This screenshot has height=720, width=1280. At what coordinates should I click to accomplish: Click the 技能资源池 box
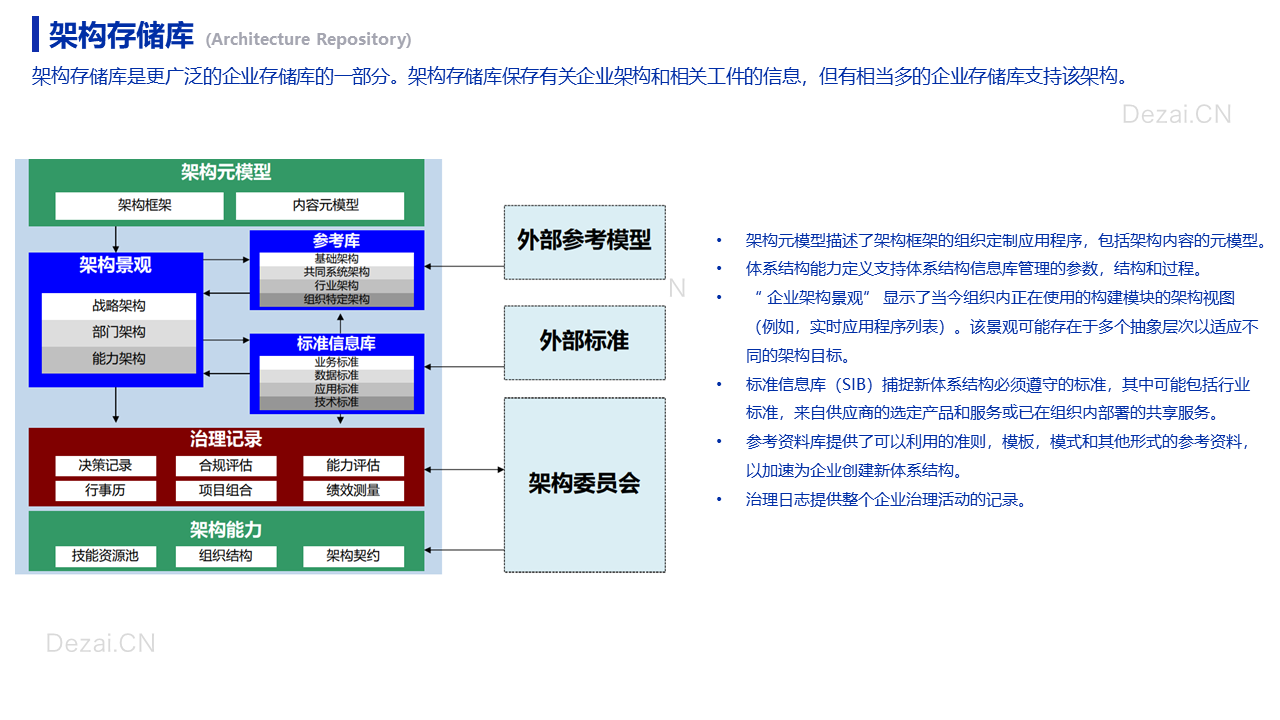(106, 556)
